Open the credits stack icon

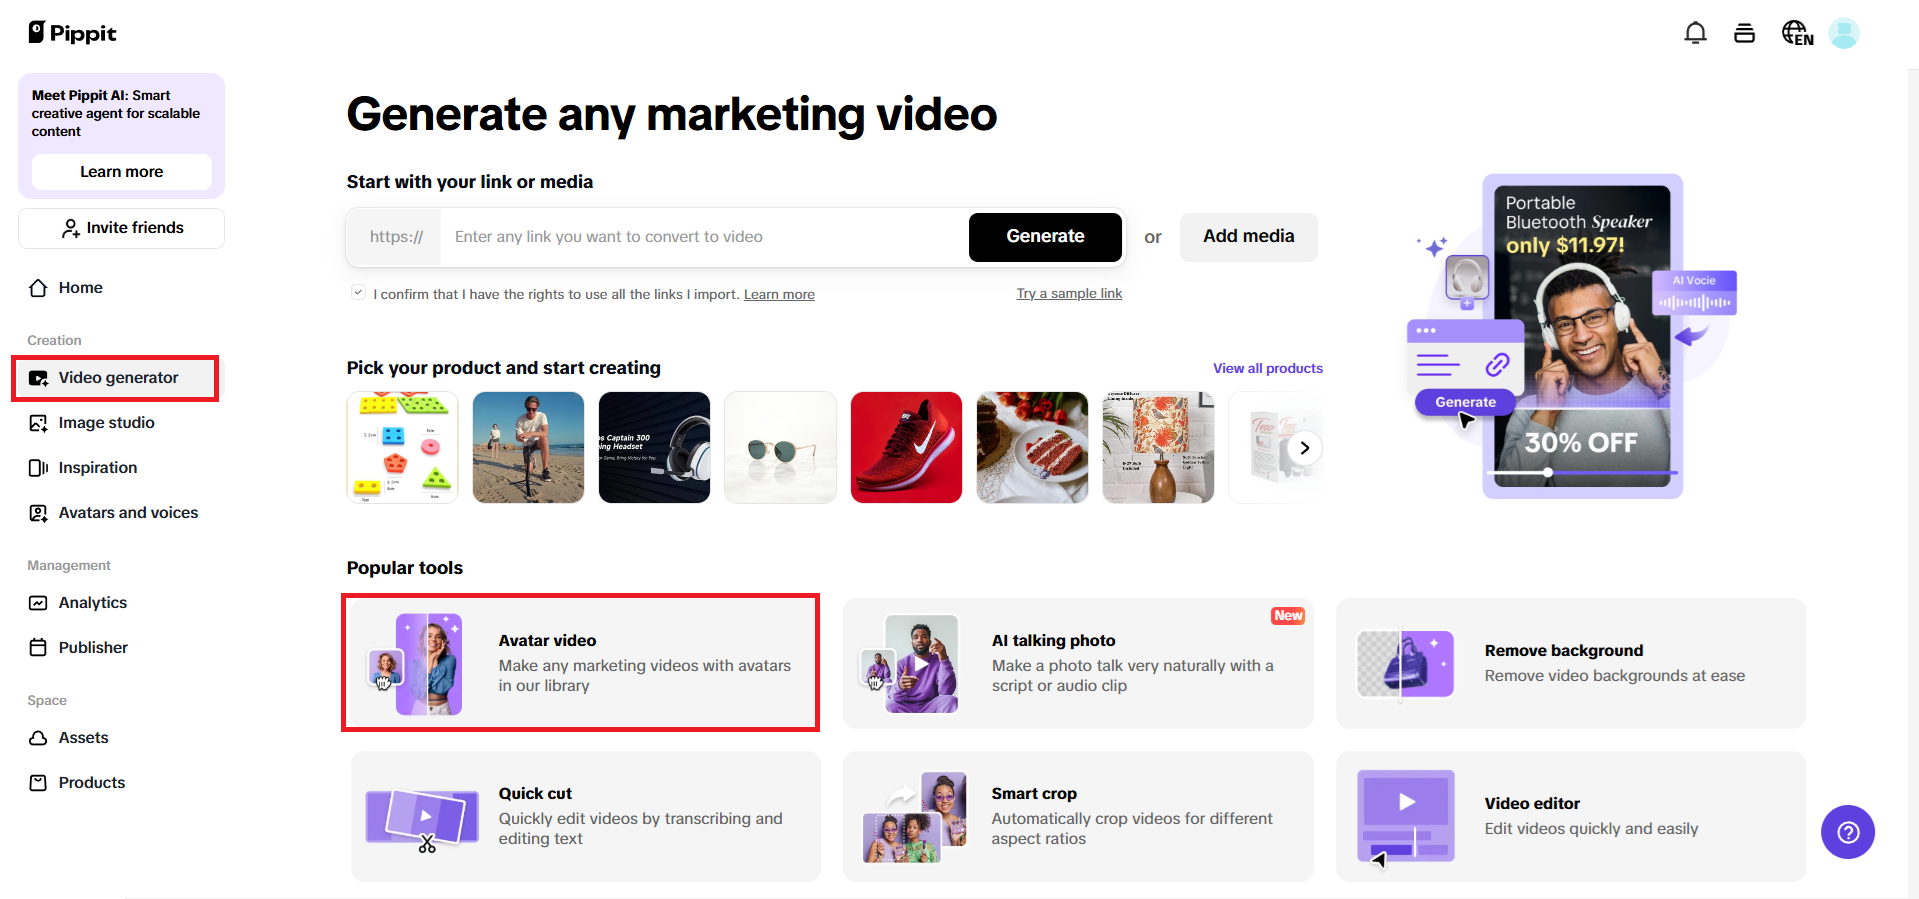tap(1744, 33)
